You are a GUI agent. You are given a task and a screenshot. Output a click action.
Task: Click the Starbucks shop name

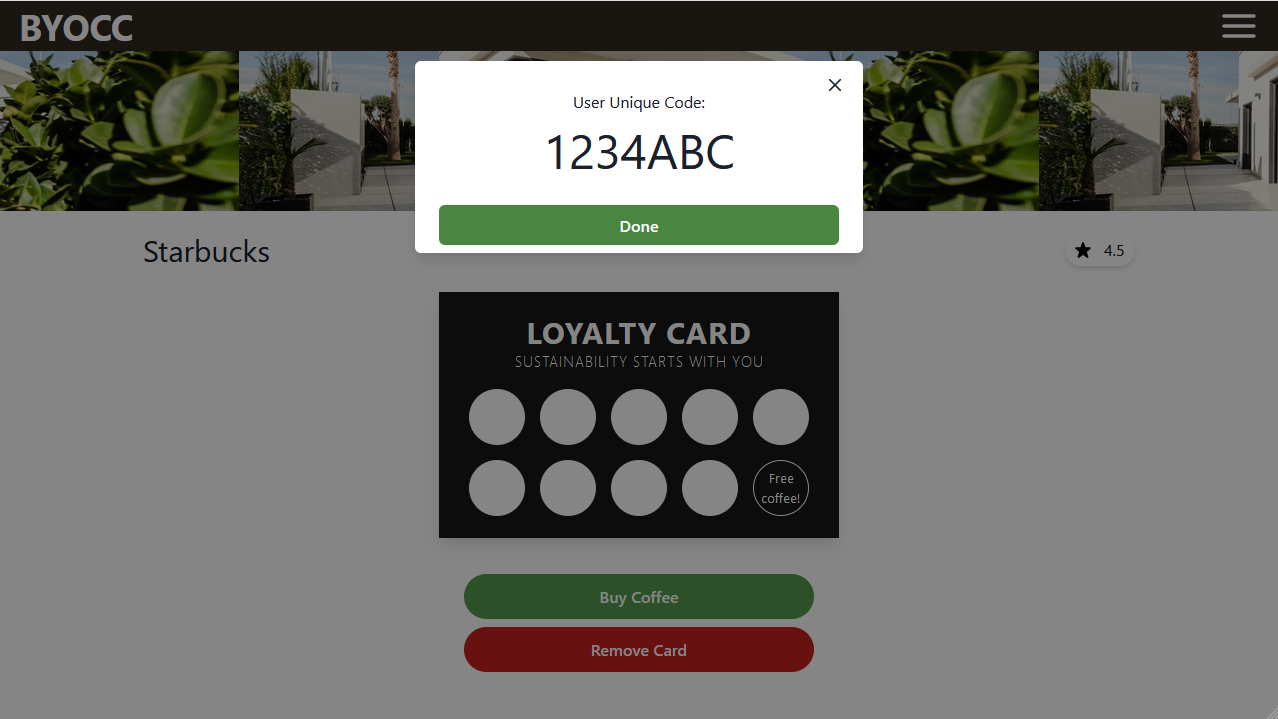click(x=207, y=251)
